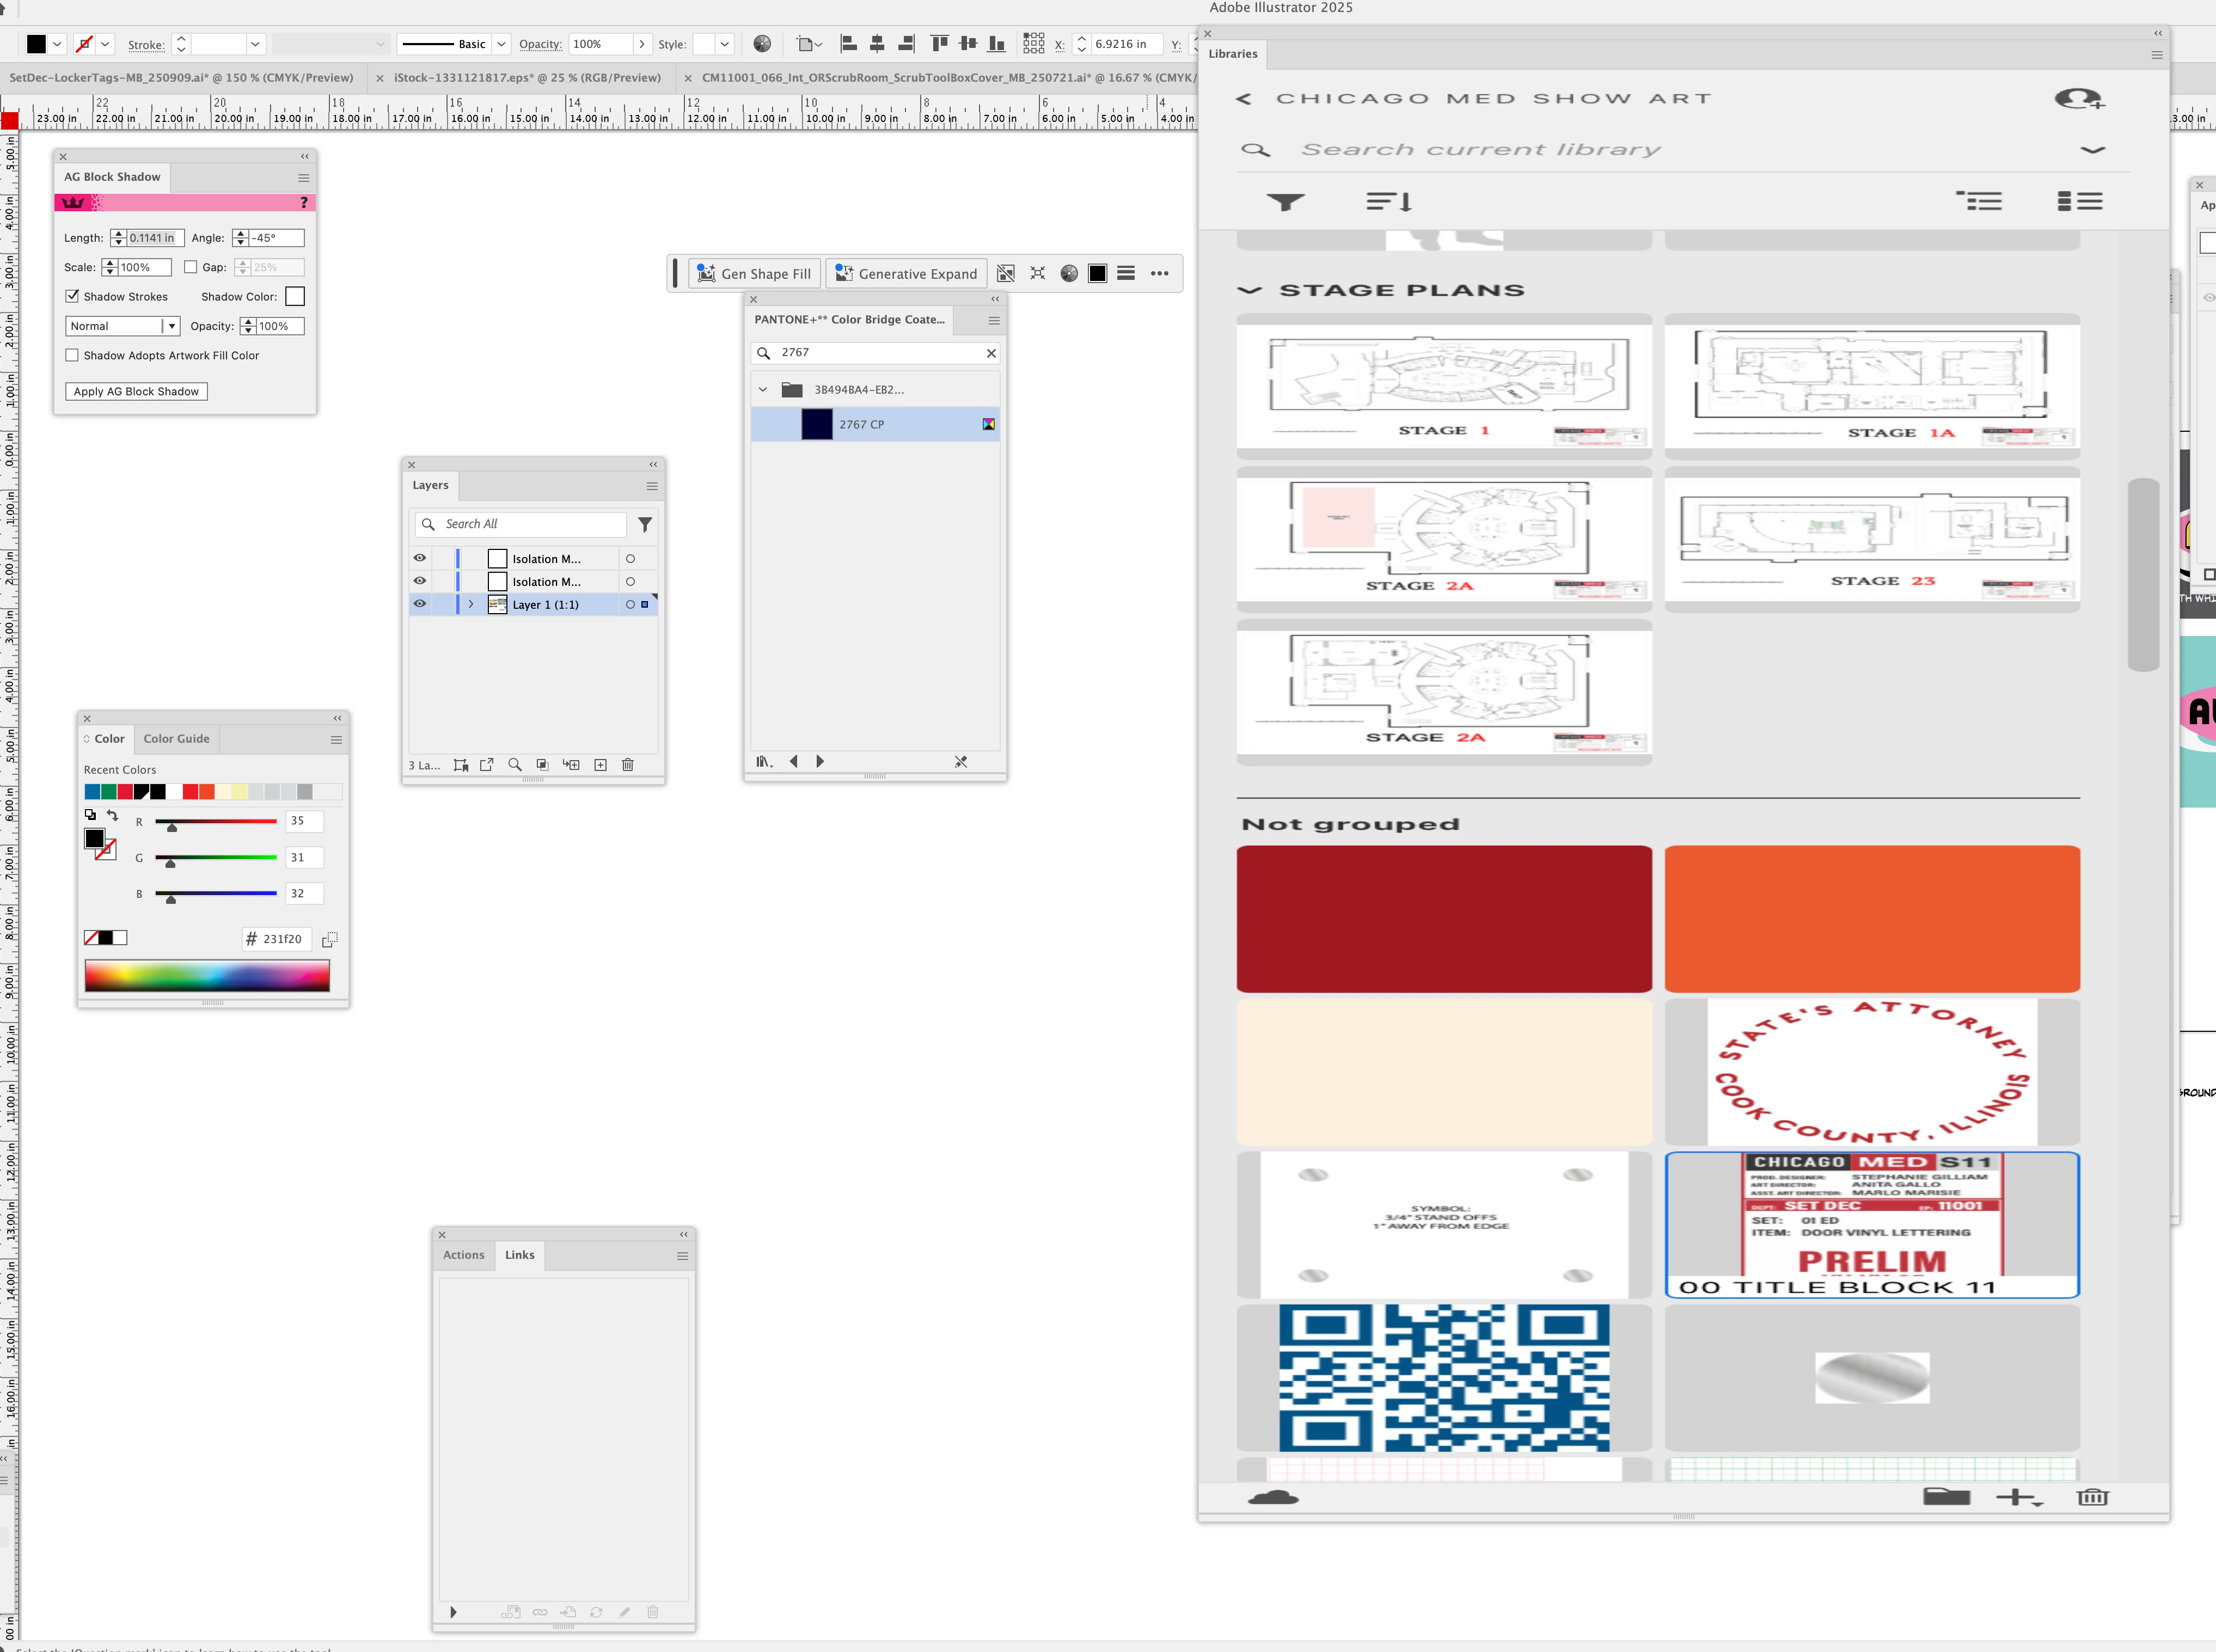The width and height of the screenshot is (2216, 1652).
Task: Switch to the Actions tab
Action: pos(463,1255)
